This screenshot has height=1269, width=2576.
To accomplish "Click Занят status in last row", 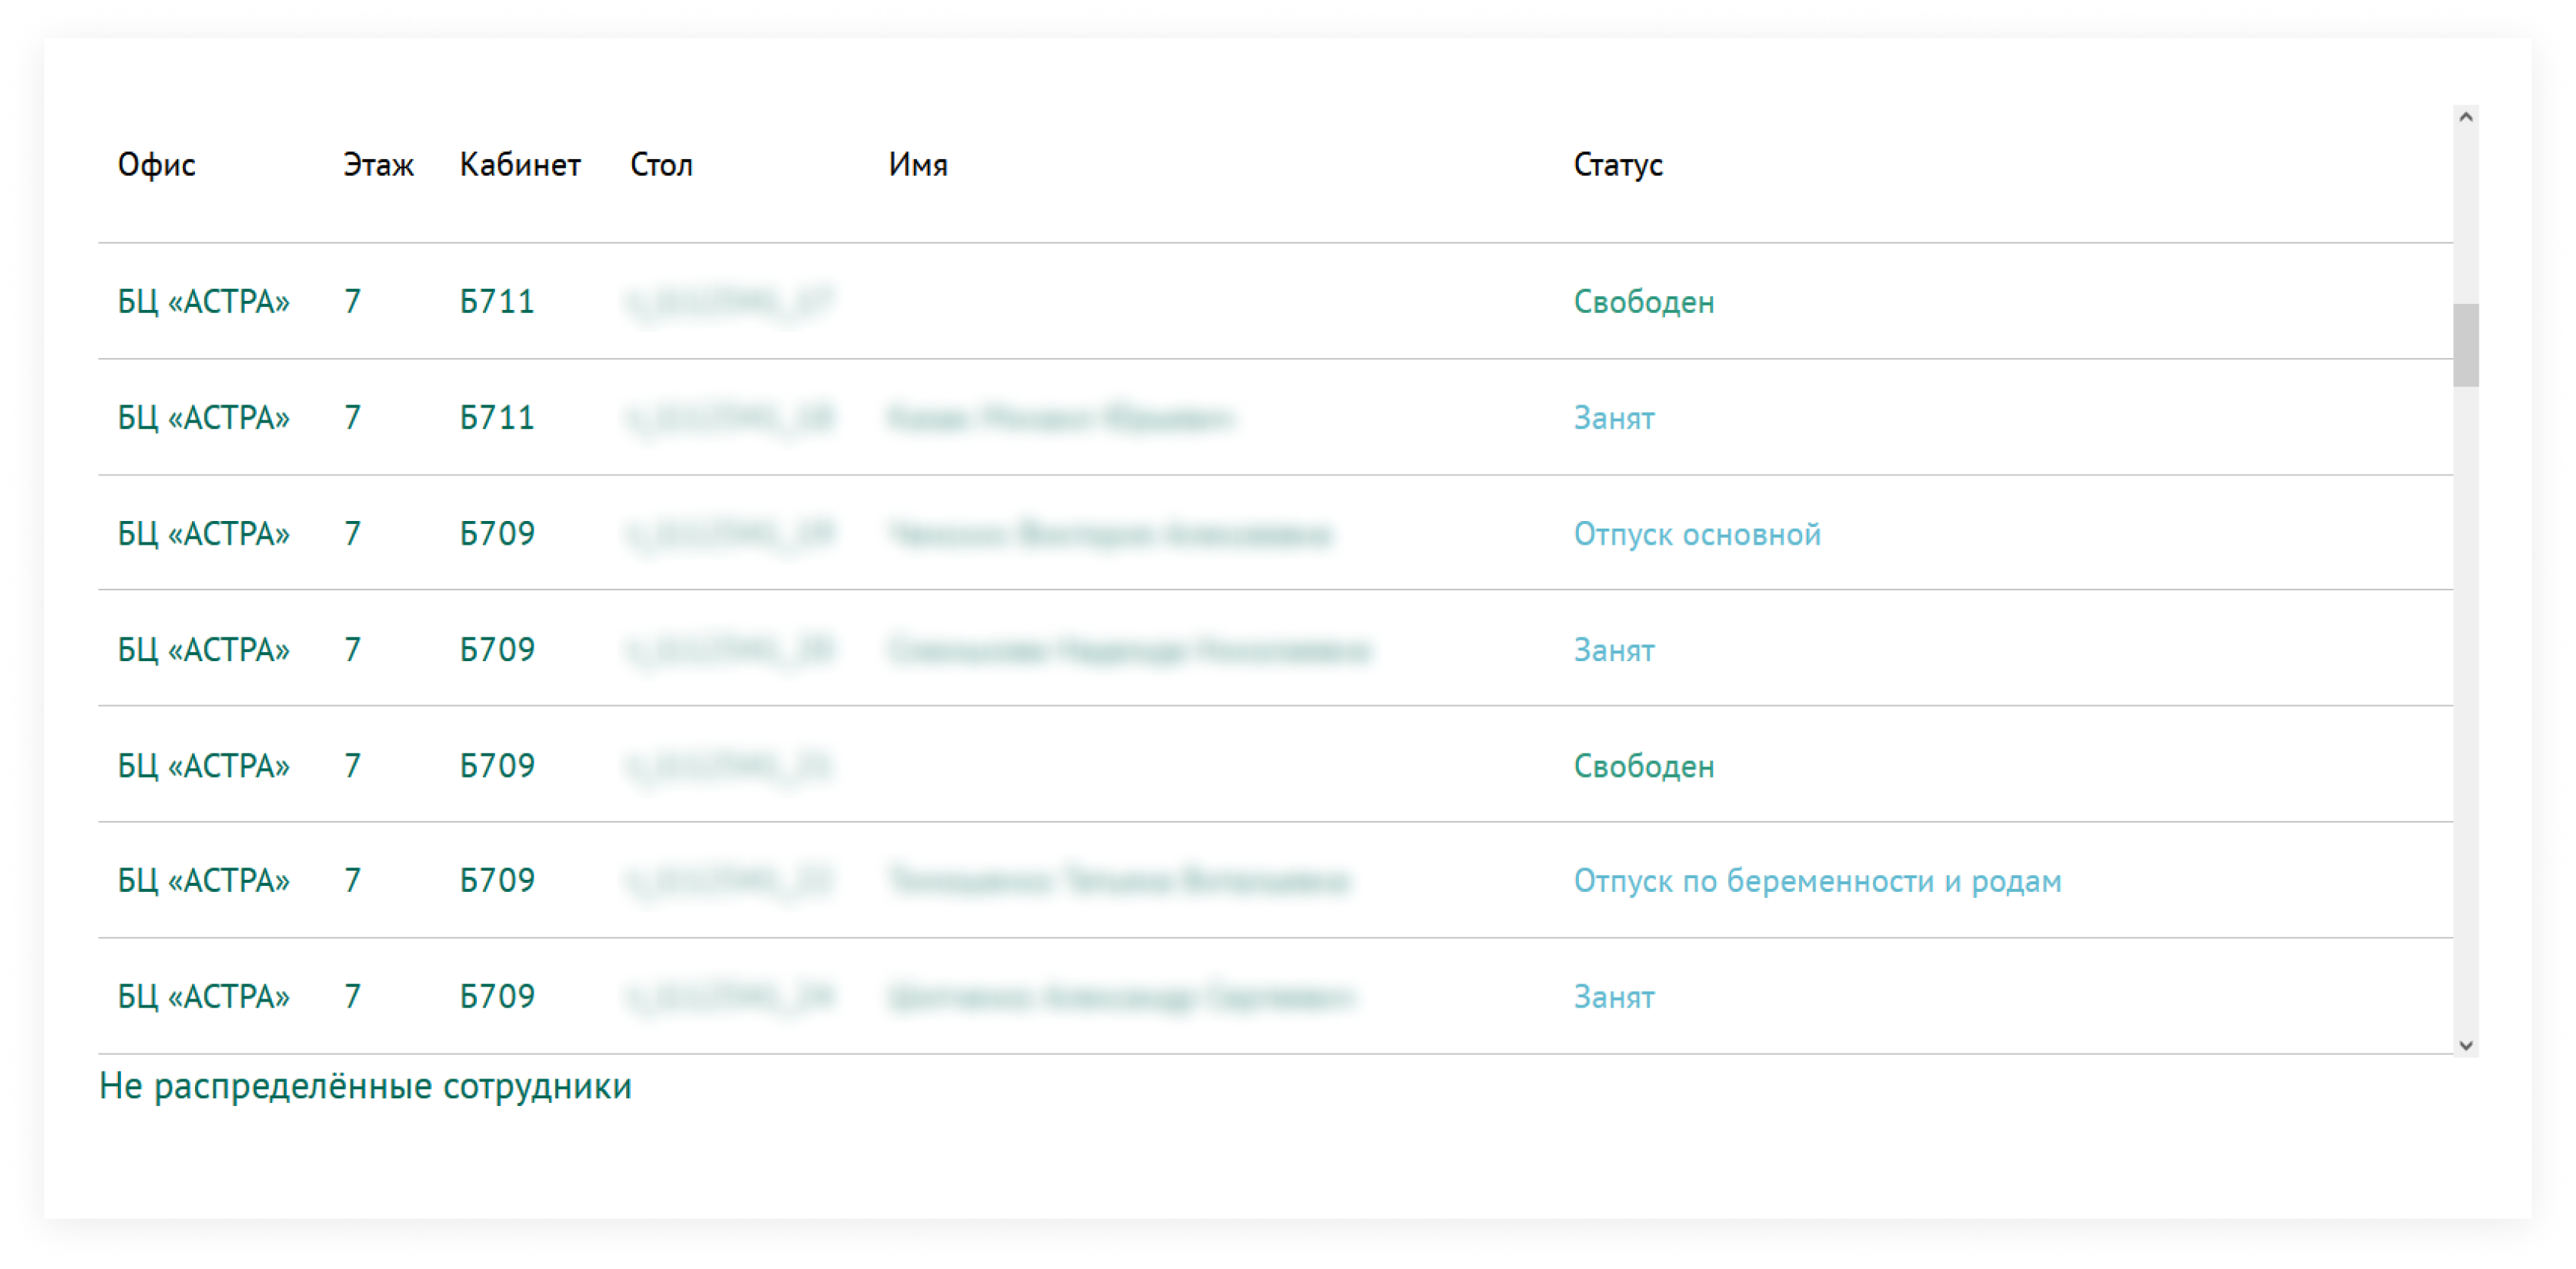I will pyautogui.click(x=1614, y=997).
